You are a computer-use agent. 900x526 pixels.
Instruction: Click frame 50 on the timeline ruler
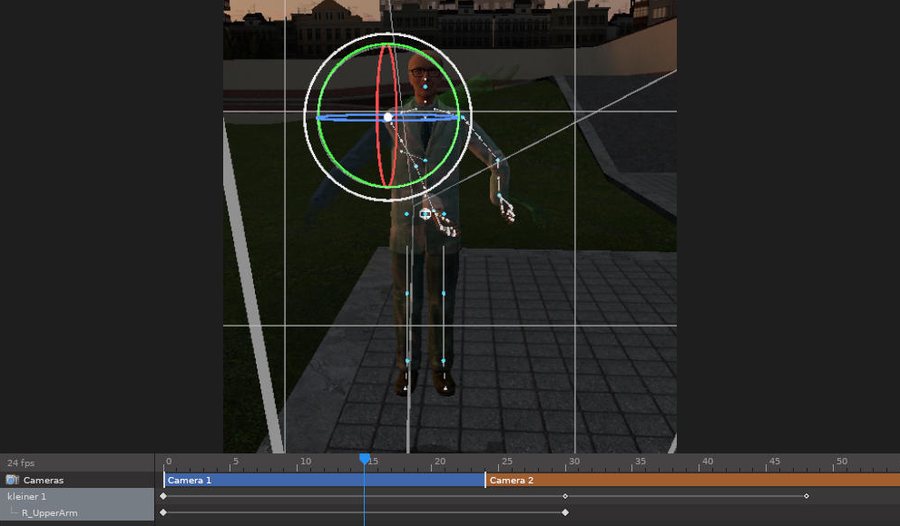[x=841, y=461]
